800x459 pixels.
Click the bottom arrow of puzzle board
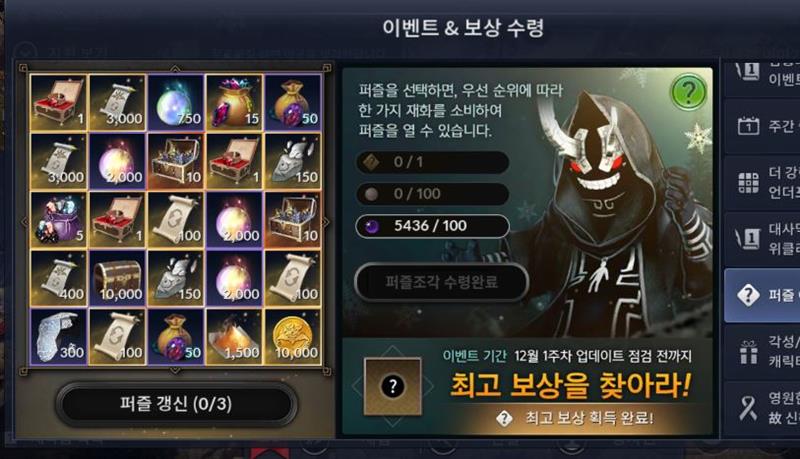point(175,370)
